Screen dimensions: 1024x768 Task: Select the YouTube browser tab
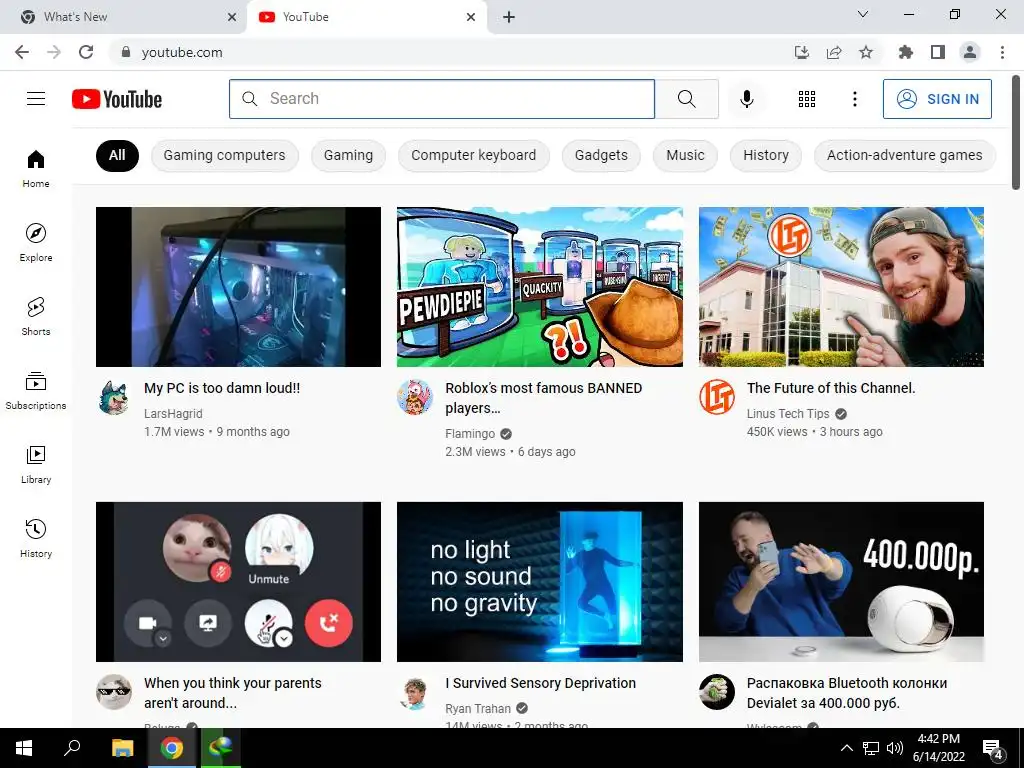point(366,17)
